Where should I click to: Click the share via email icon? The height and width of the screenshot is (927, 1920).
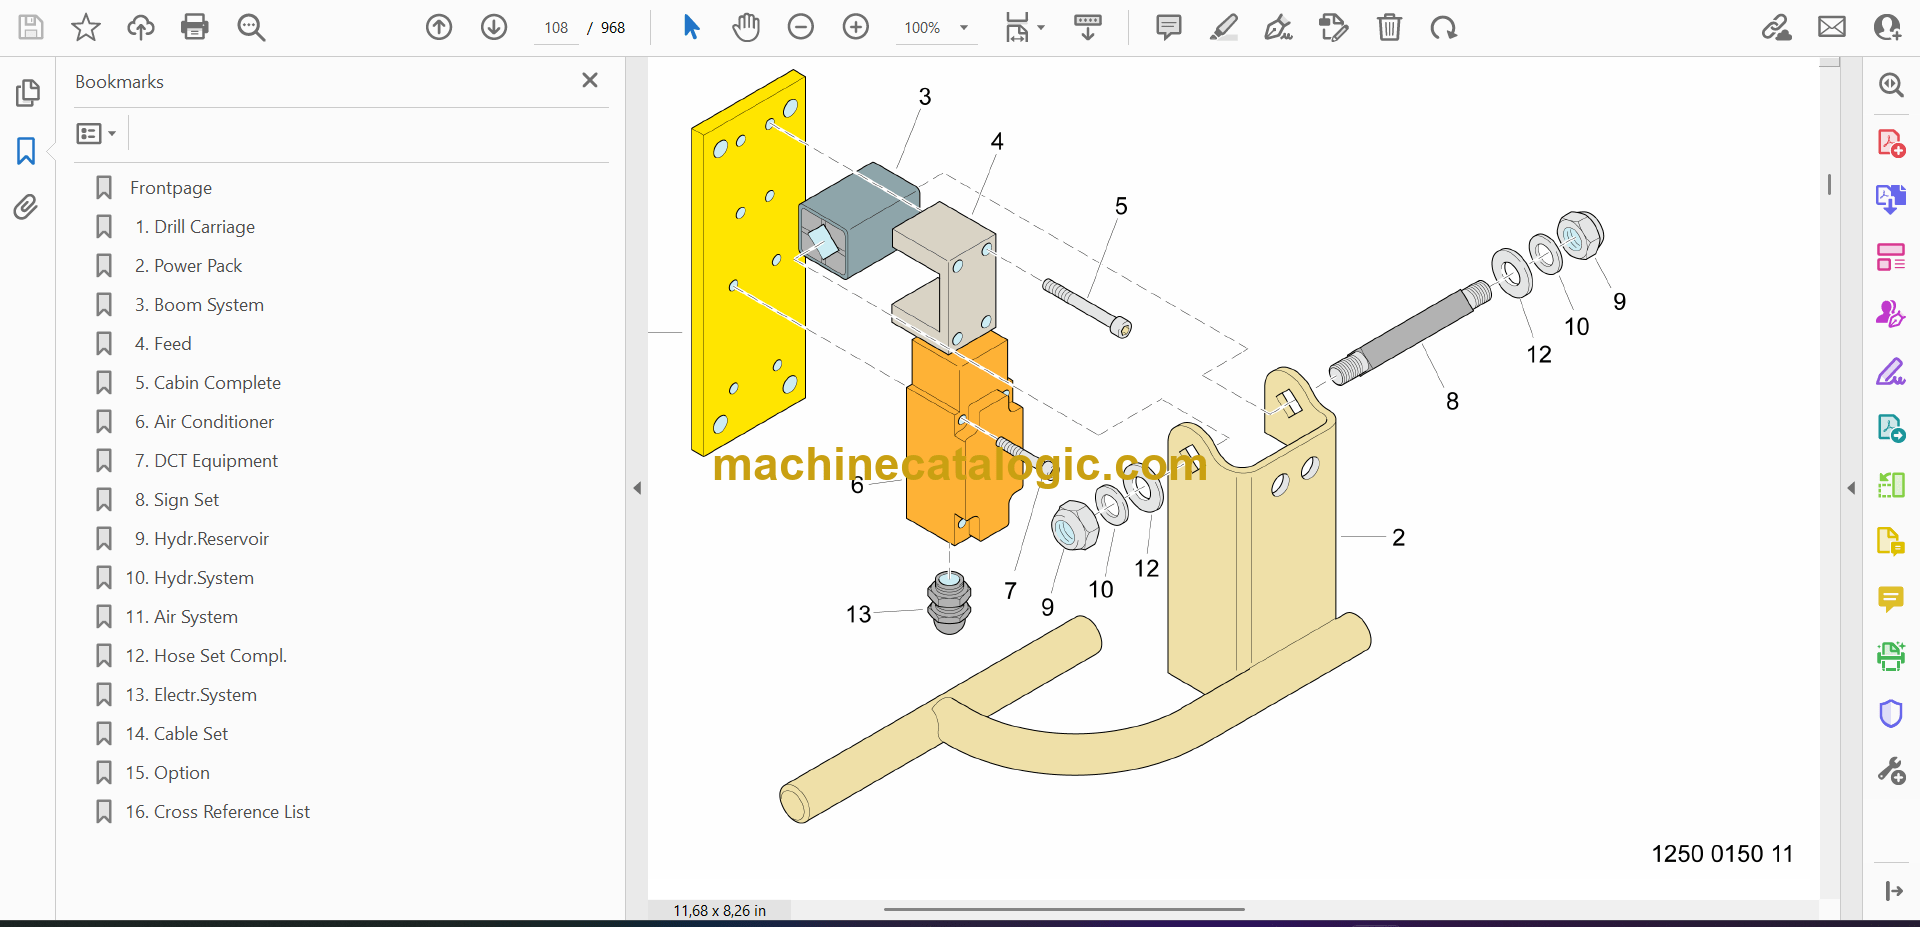click(x=1832, y=27)
